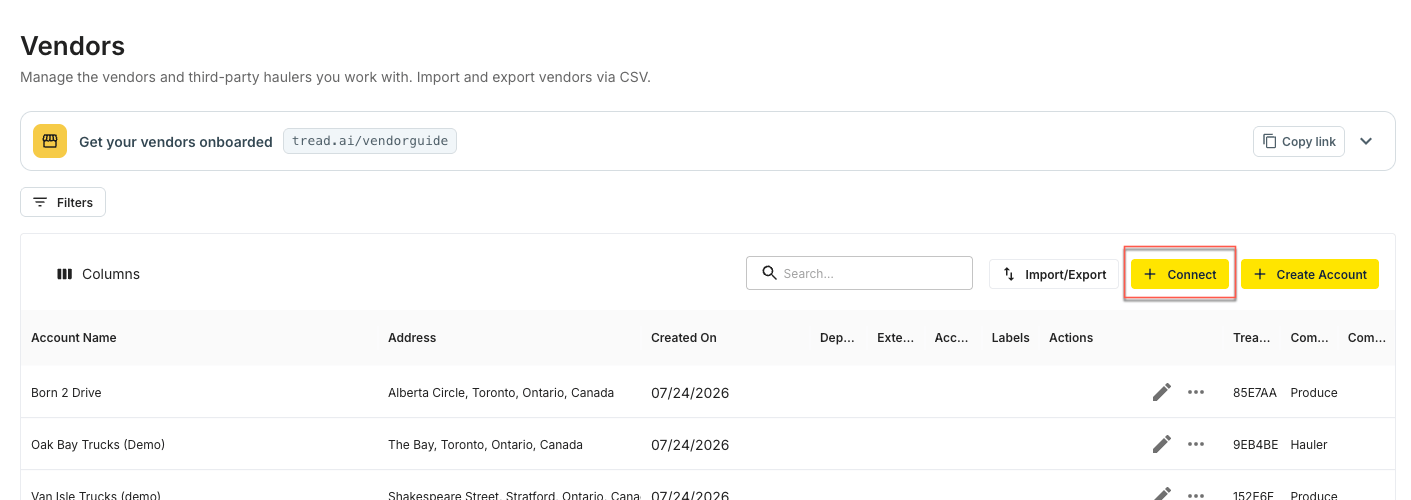
Task: Expand the vendor onboarding panel chevron
Action: click(1366, 141)
